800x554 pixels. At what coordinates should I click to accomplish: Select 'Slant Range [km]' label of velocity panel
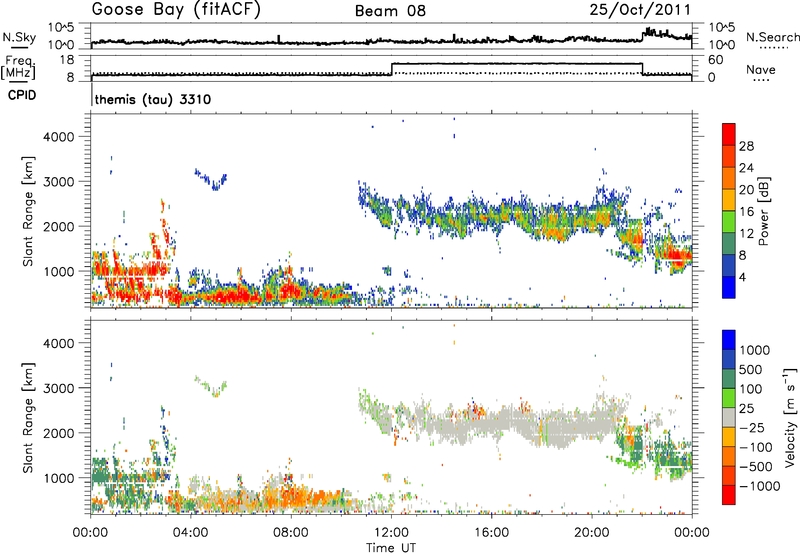(28, 417)
